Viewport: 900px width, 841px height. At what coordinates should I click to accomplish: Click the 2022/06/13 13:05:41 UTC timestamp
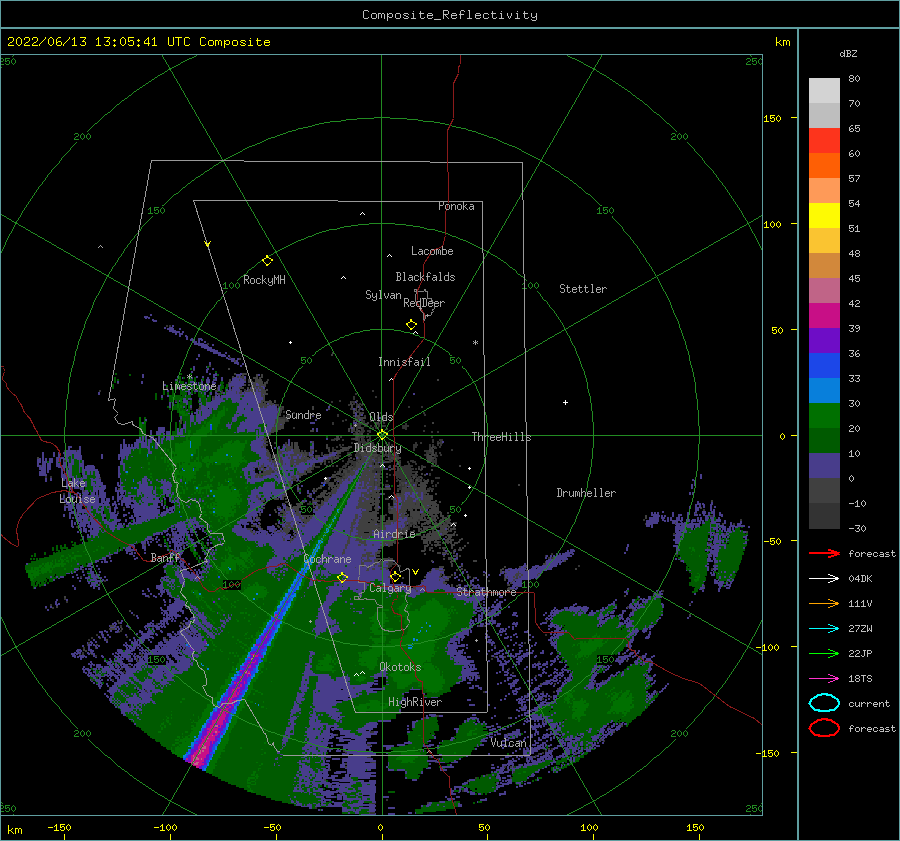tap(87, 41)
